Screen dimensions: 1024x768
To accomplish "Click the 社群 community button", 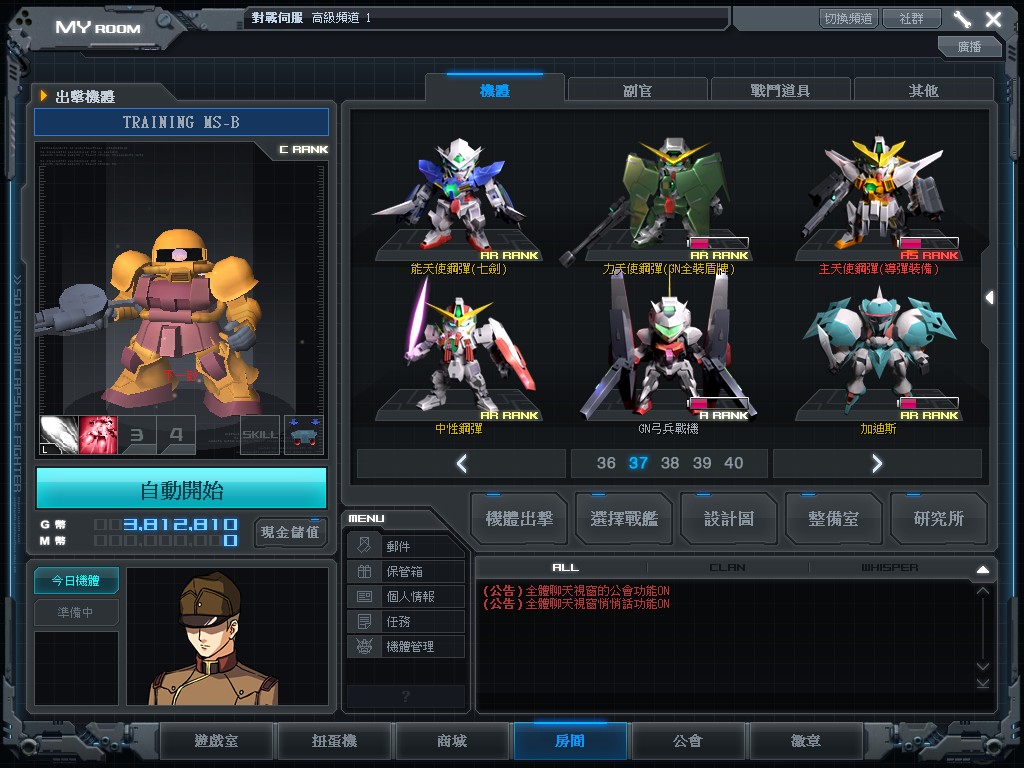I will click(912, 18).
